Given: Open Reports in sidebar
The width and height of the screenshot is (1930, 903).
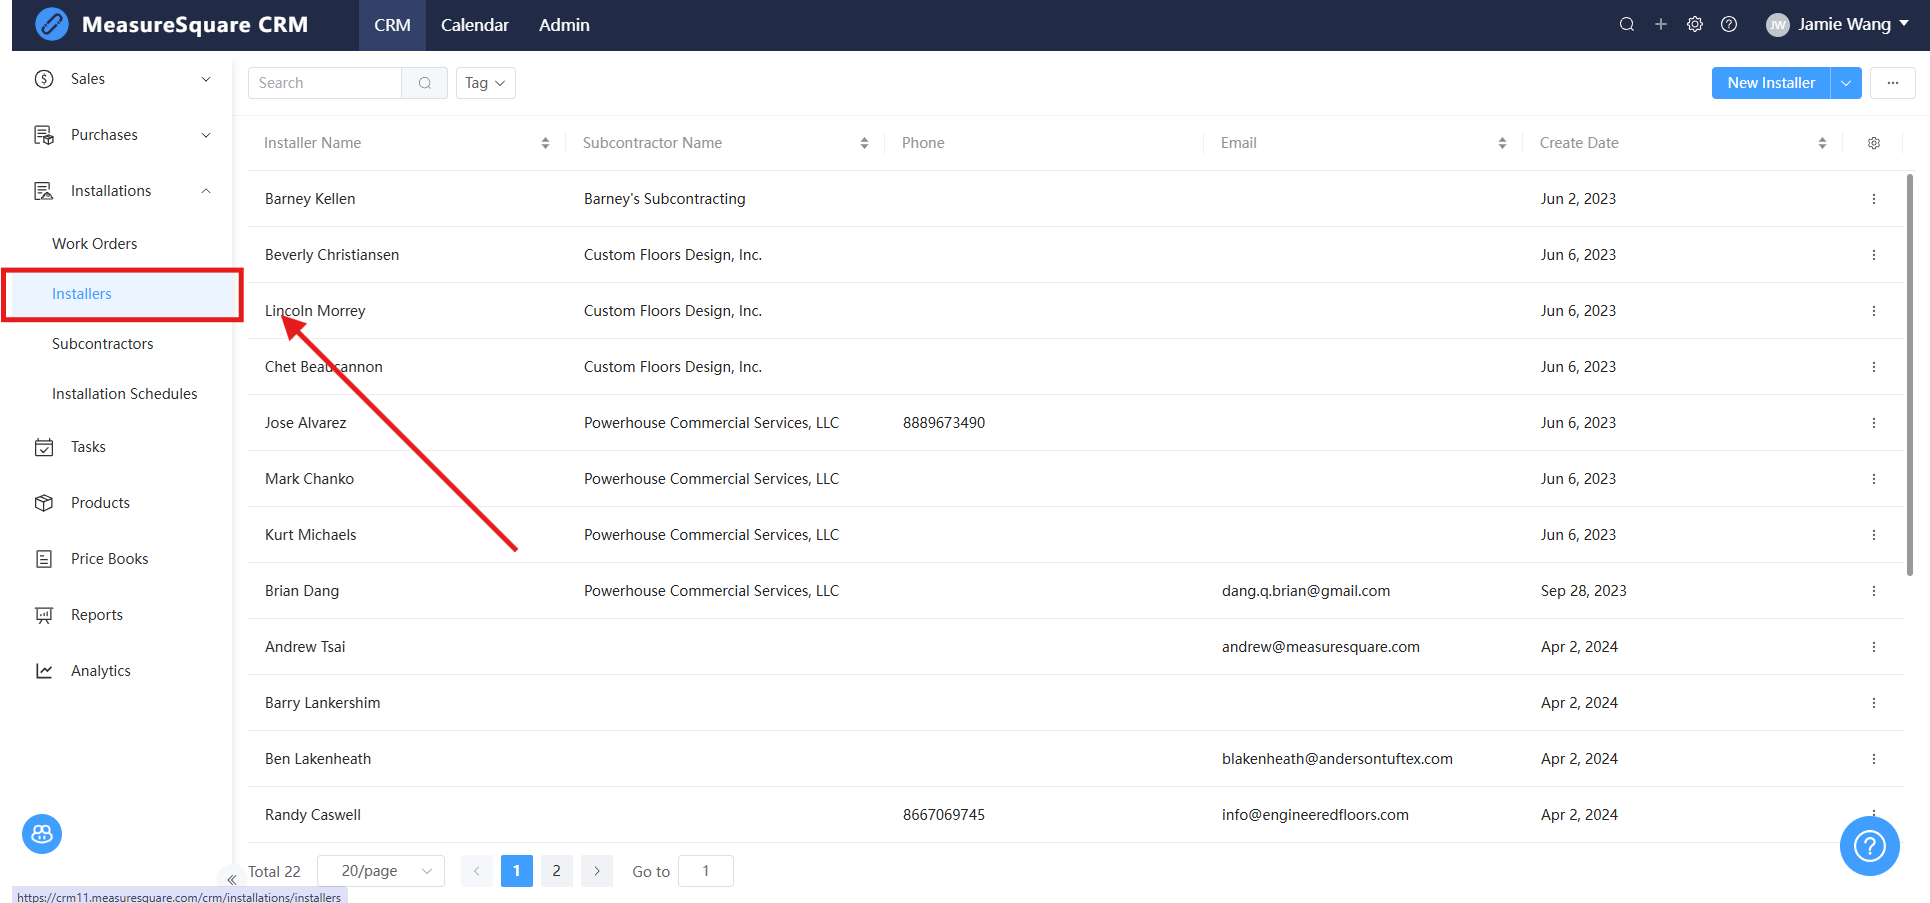Looking at the screenshot, I should point(97,615).
